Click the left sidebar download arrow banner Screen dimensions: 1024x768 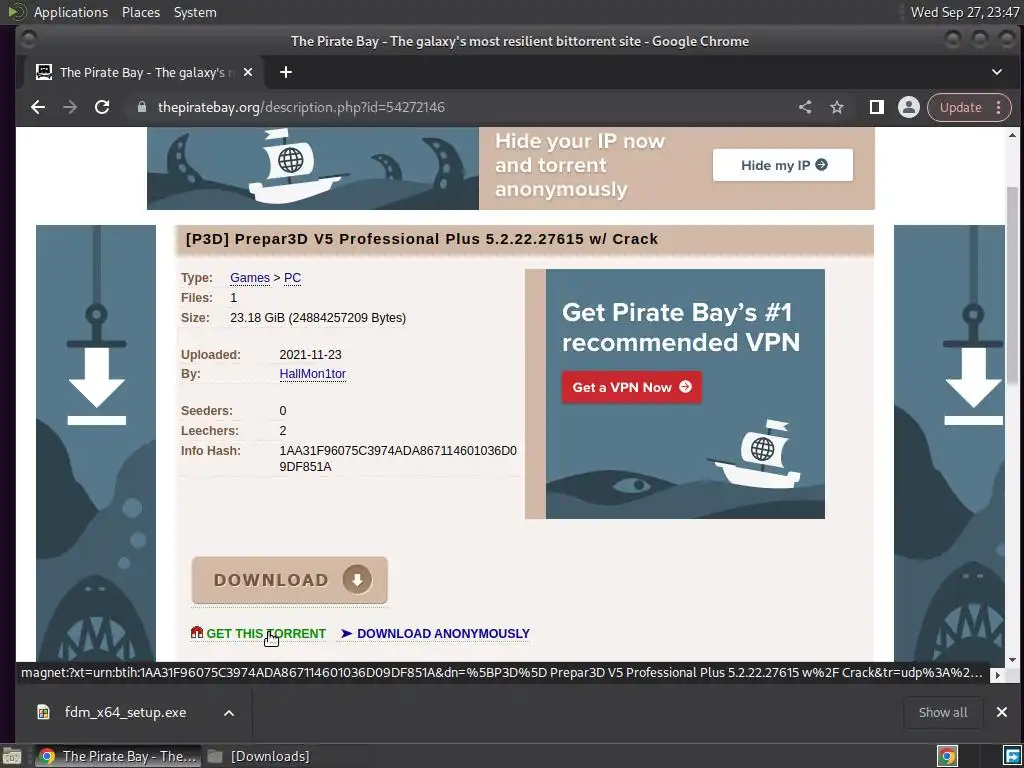coord(96,443)
